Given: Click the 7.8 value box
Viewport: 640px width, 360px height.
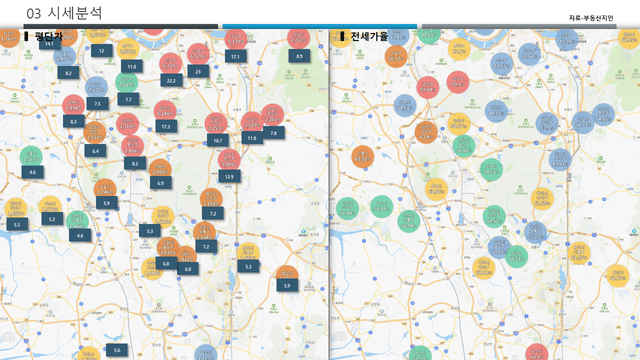Looking at the screenshot, I should point(273,133).
